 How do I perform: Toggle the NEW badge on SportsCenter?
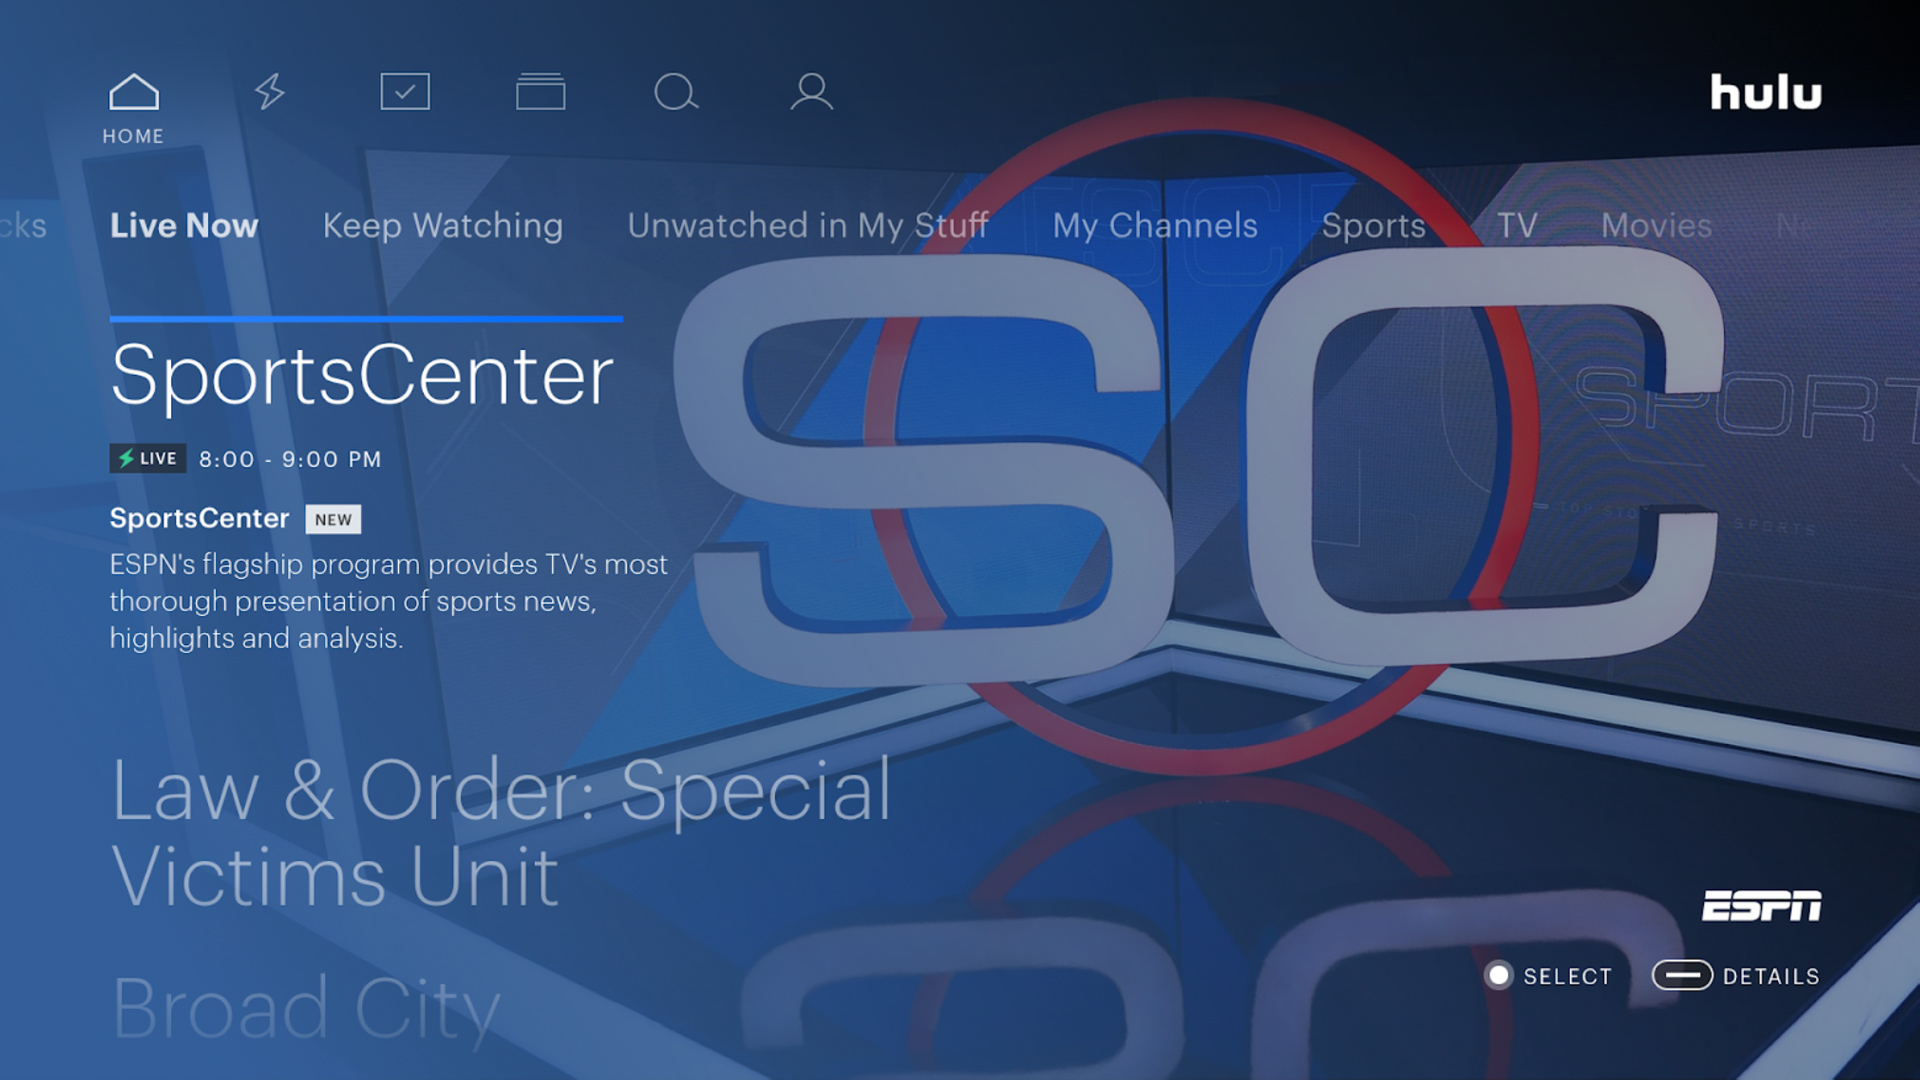pos(331,518)
